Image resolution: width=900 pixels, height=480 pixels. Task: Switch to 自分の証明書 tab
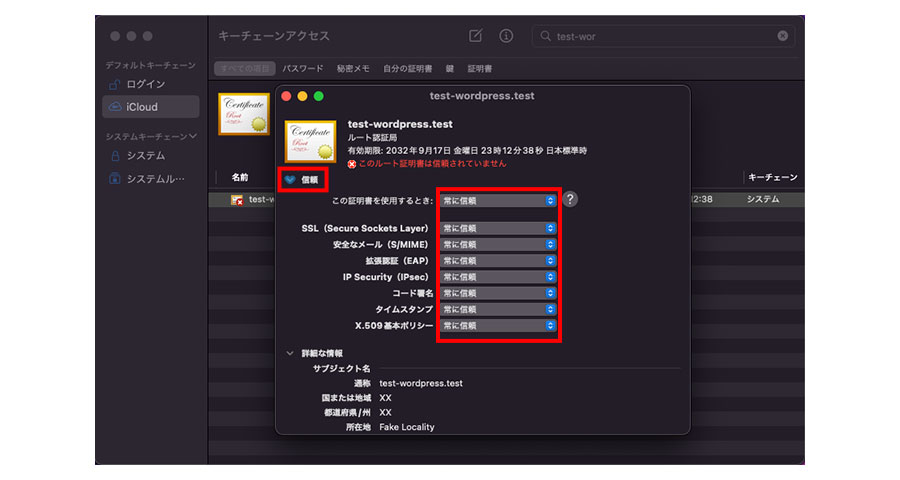(408, 69)
